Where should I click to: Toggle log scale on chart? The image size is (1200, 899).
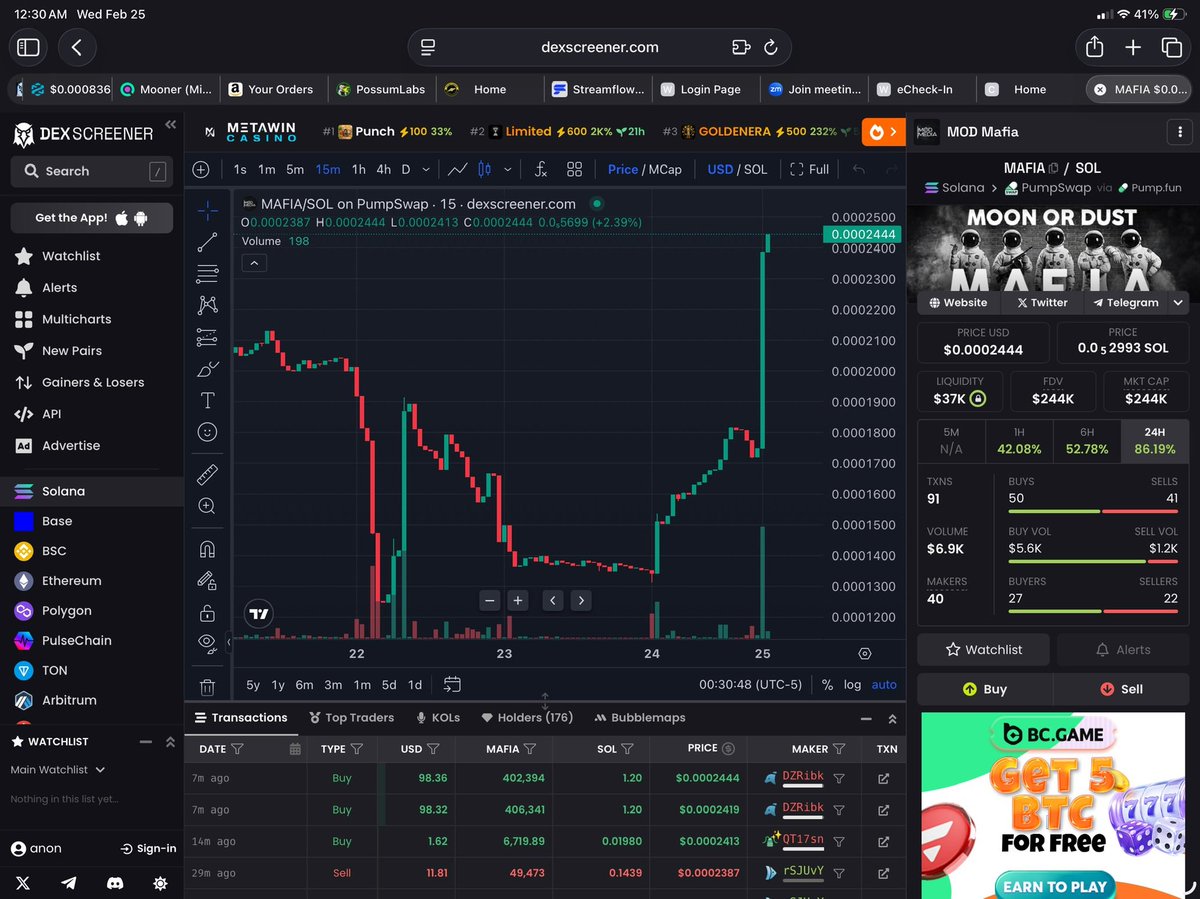[x=852, y=685]
